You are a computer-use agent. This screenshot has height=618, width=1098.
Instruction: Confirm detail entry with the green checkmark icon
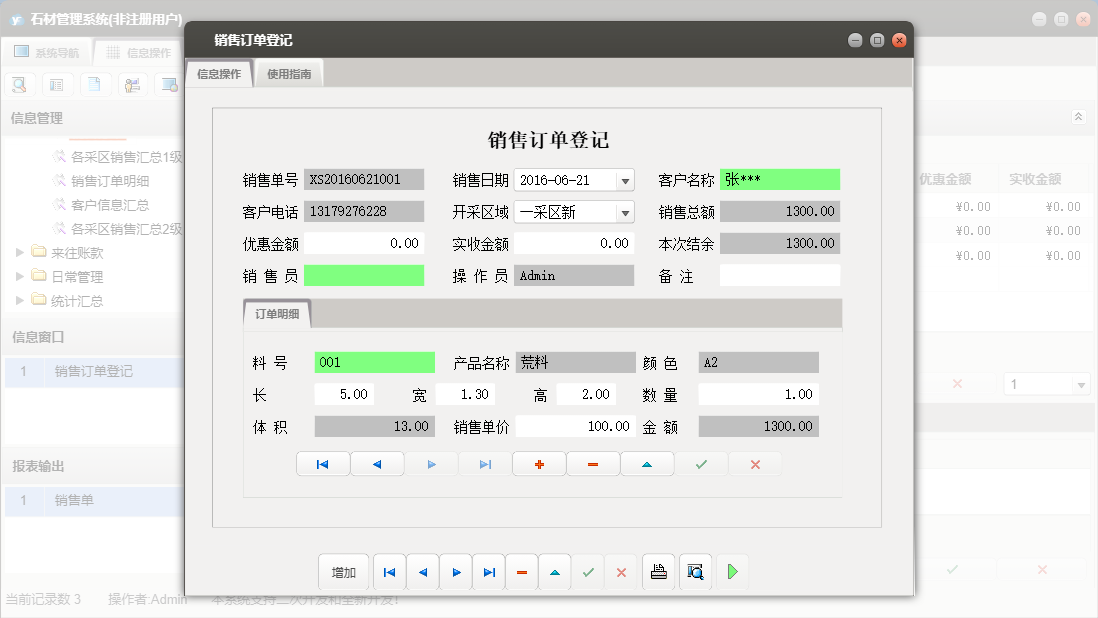click(x=701, y=463)
